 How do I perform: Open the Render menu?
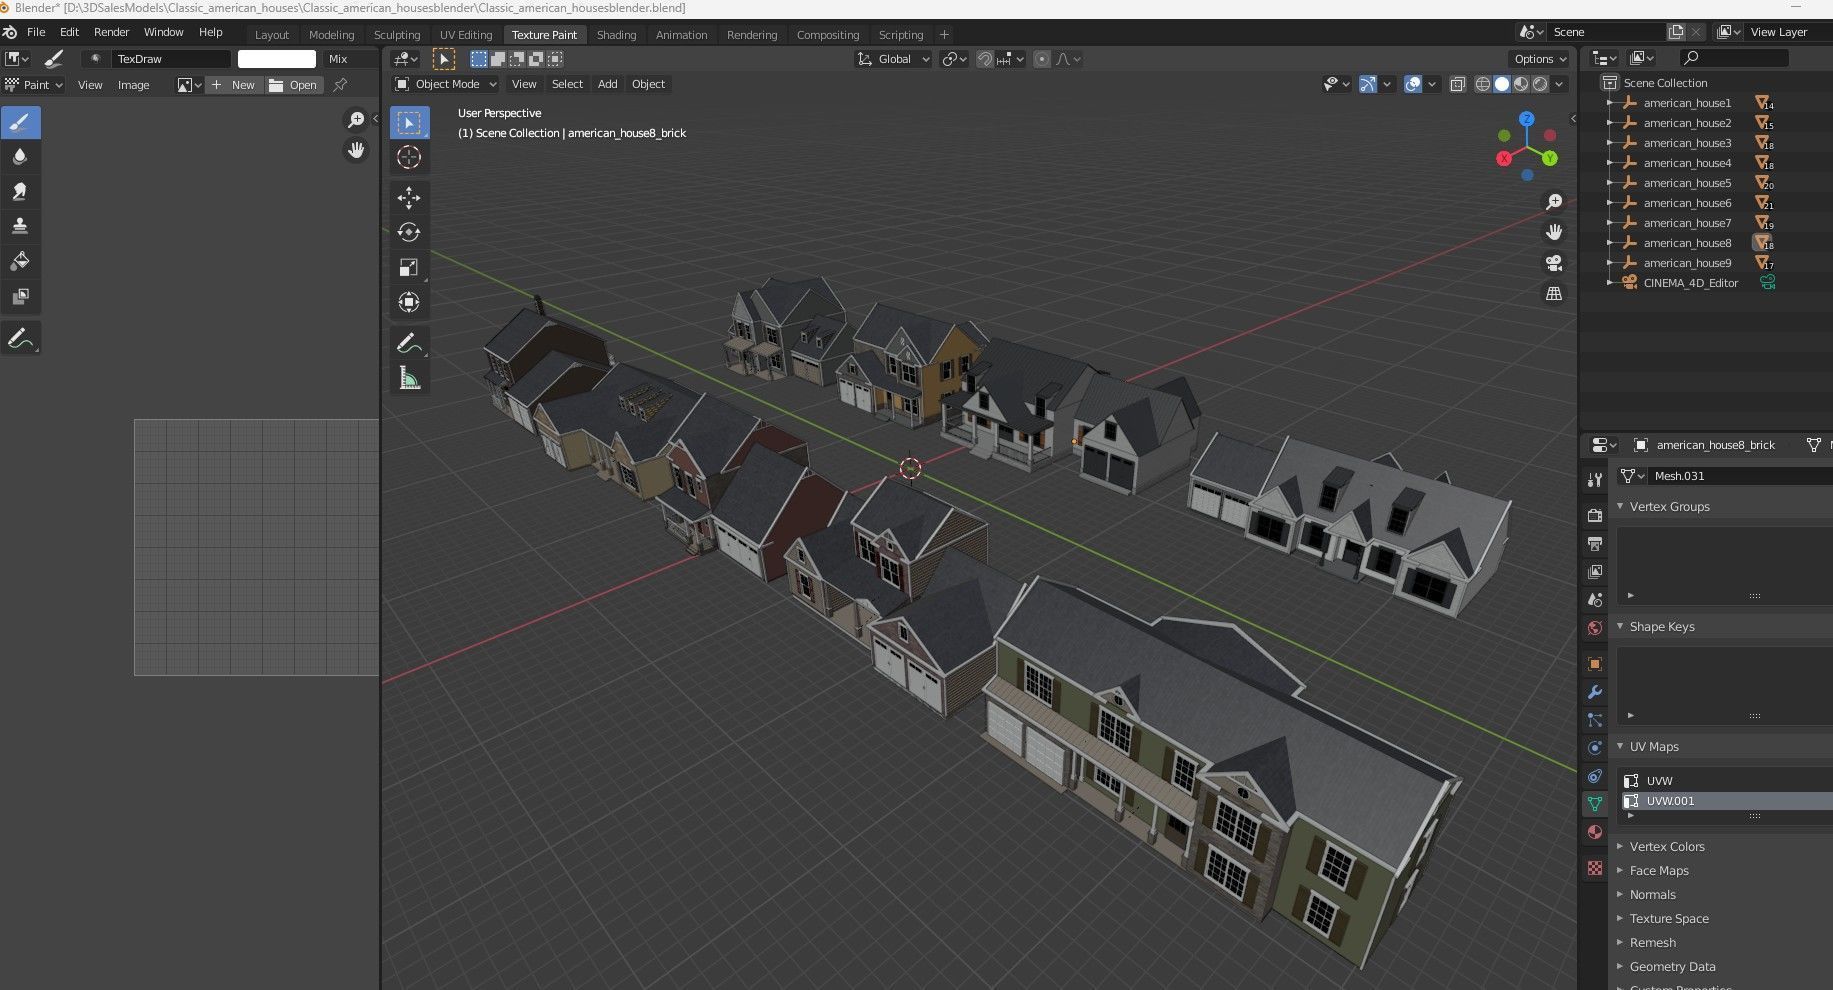click(111, 32)
